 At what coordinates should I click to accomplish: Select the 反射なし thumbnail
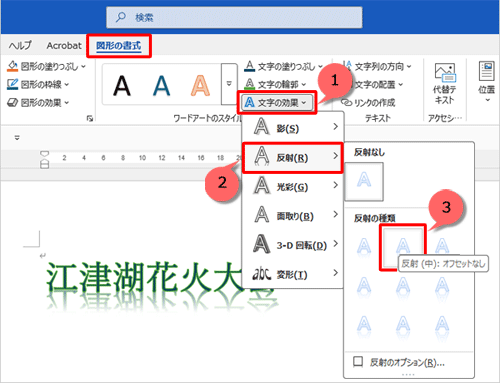click(364, 182)
